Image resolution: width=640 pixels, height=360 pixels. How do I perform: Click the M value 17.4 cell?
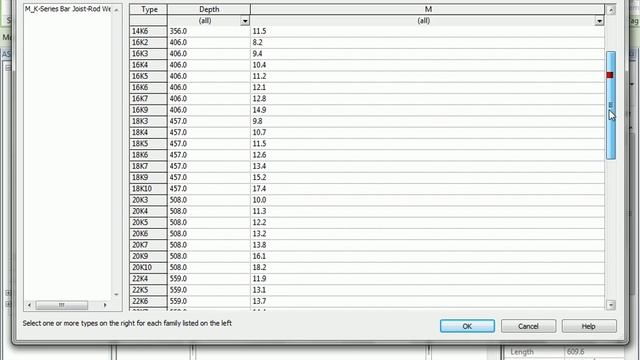(x=427, y=189)
